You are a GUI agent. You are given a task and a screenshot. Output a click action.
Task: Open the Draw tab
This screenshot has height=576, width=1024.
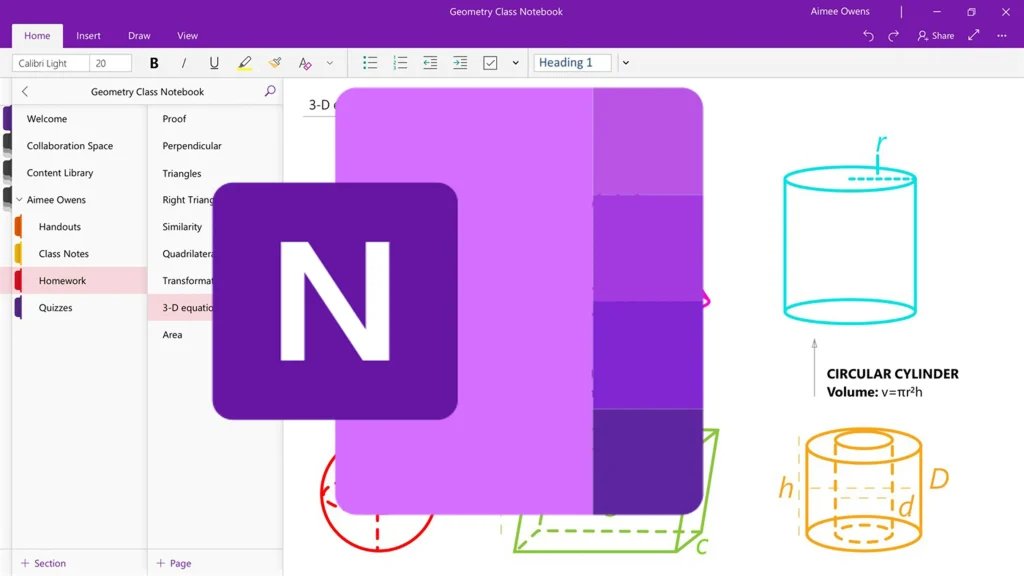[x=139, y=36]
